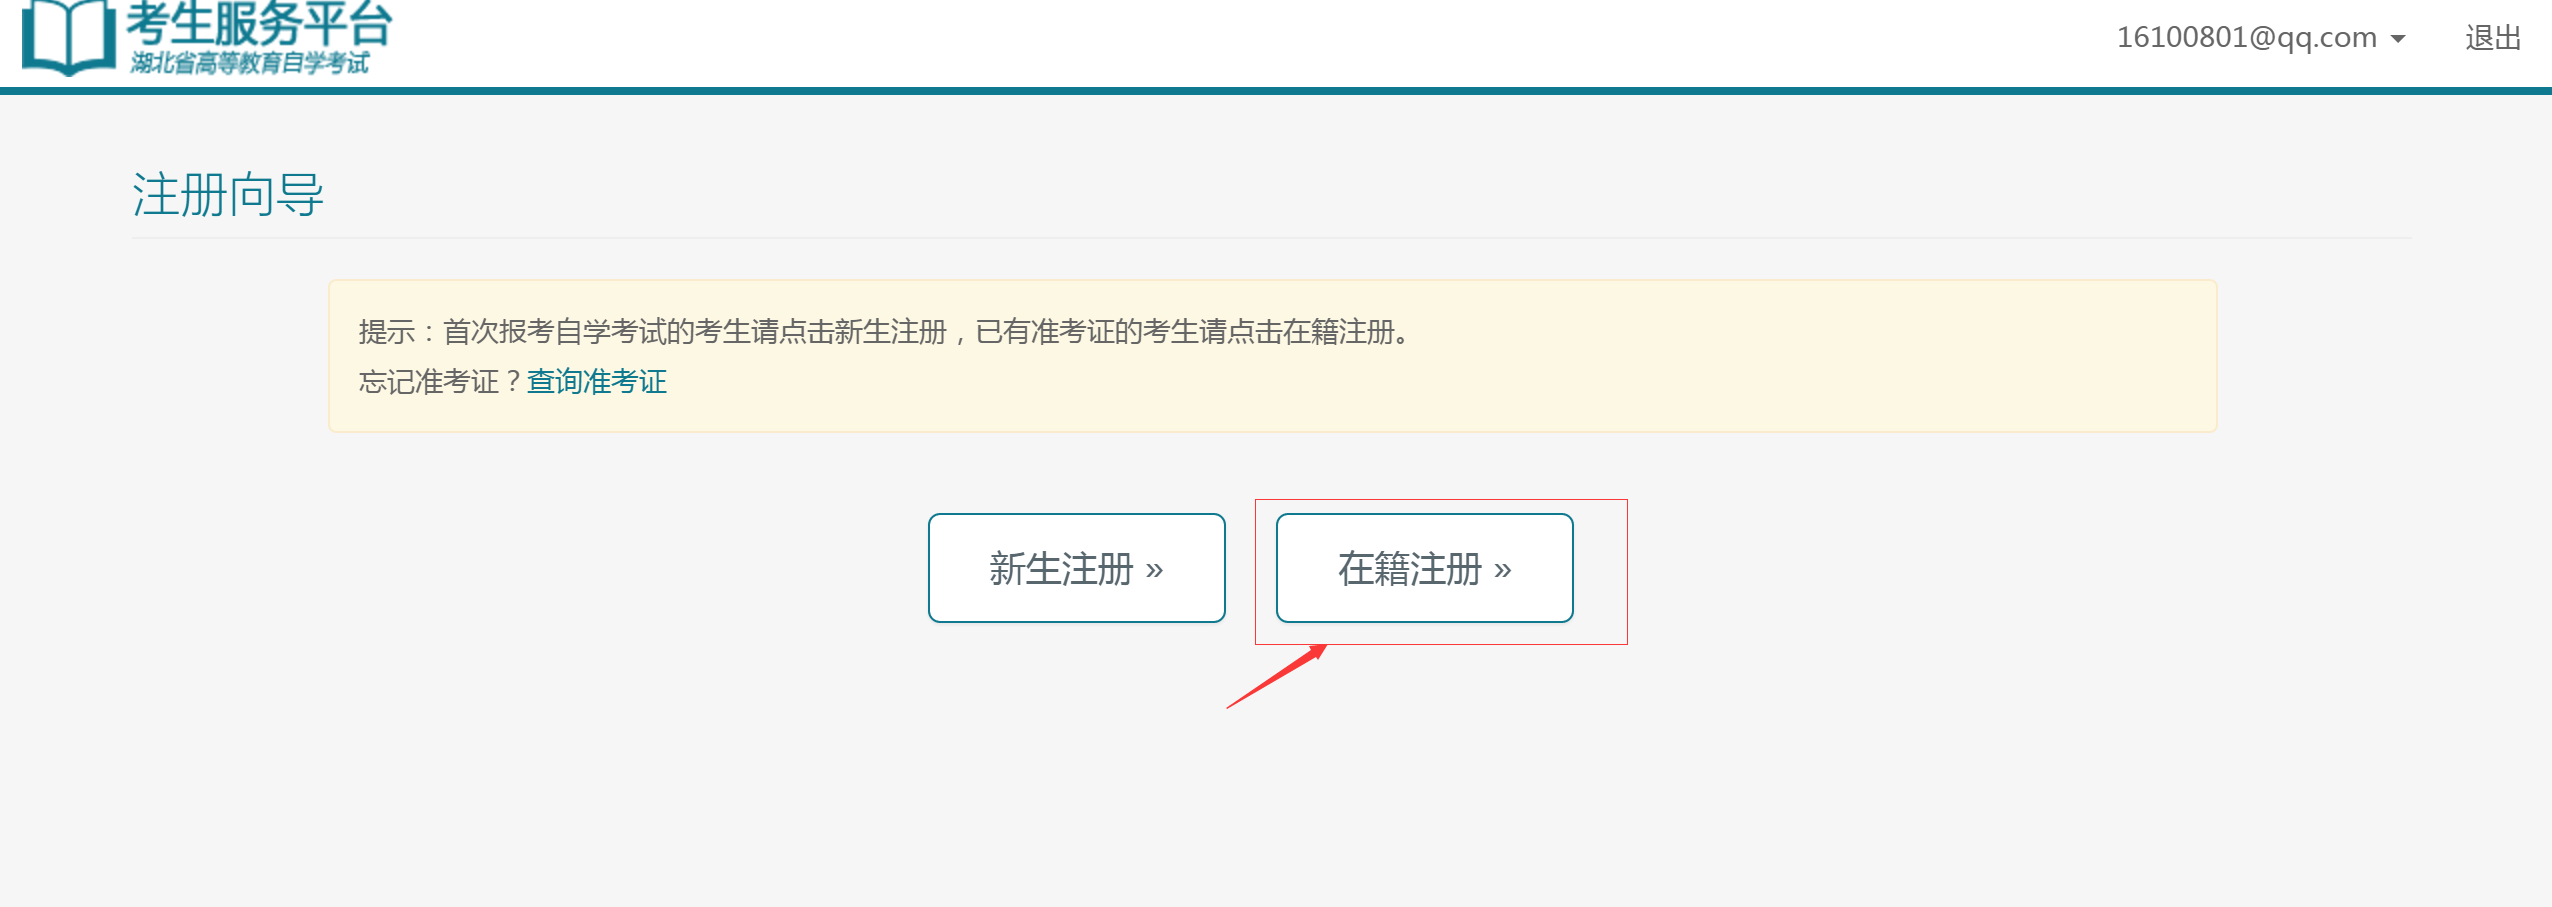Click the horizontal rule under 注册向导
The image size is (2552, 907).
click(x=1272, y=238)
